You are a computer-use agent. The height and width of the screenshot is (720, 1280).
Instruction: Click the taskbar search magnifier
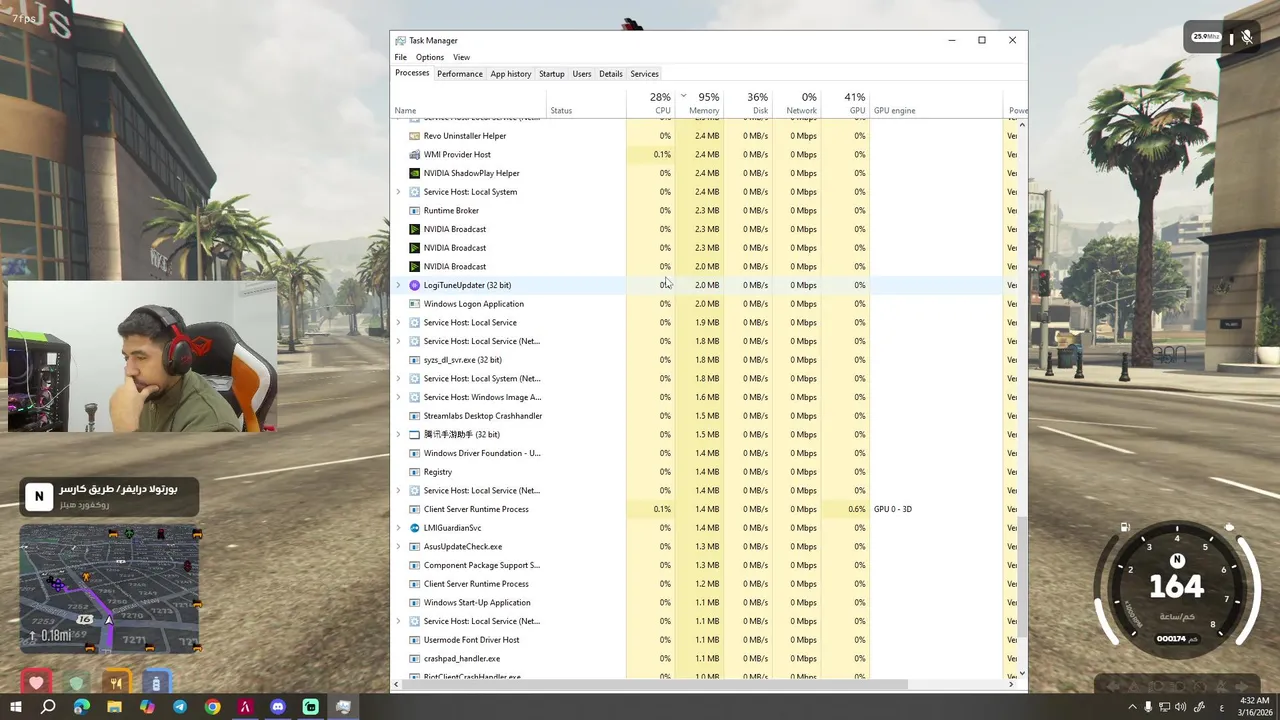[x=48, y=707]
